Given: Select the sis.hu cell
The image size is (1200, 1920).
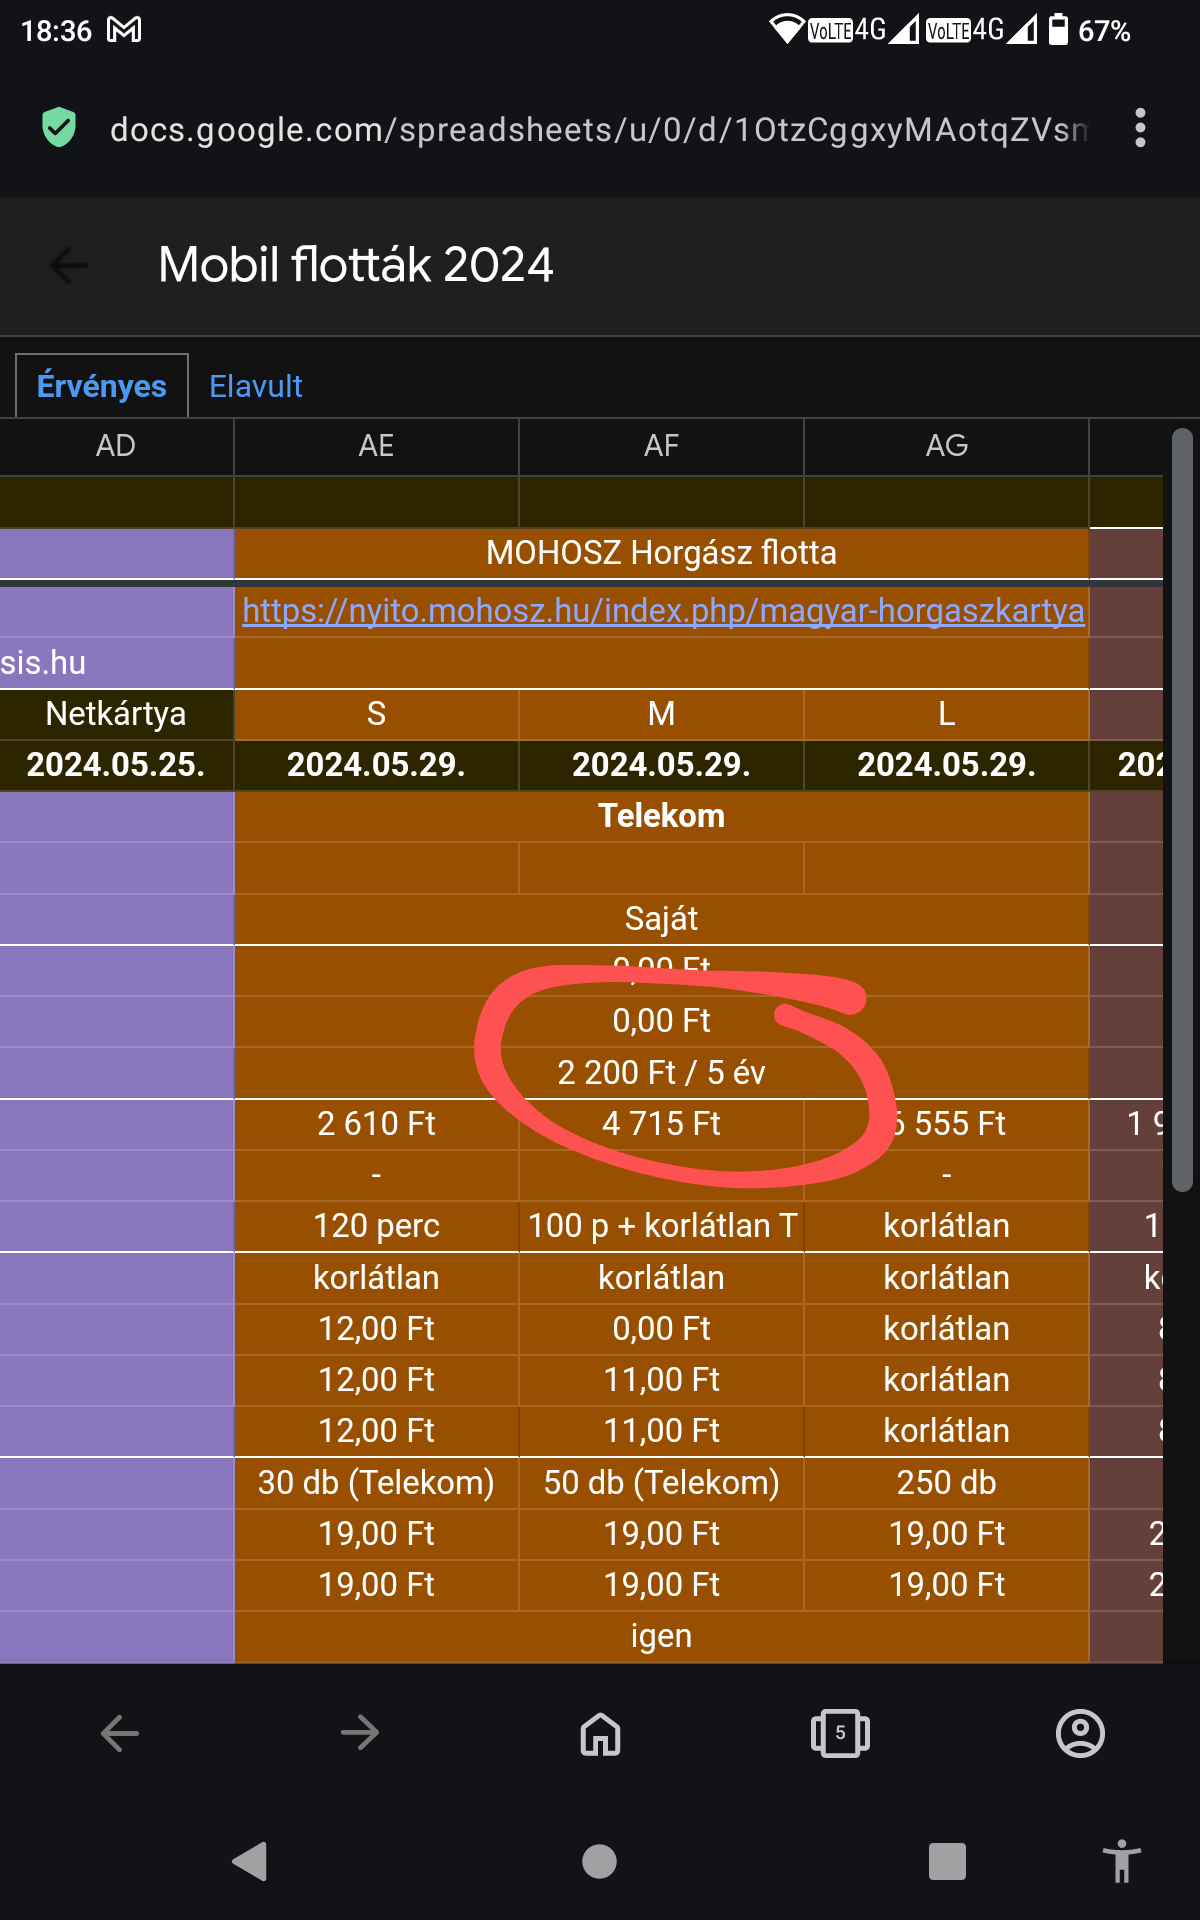Looking at the screenshot, I should (116, 663).
